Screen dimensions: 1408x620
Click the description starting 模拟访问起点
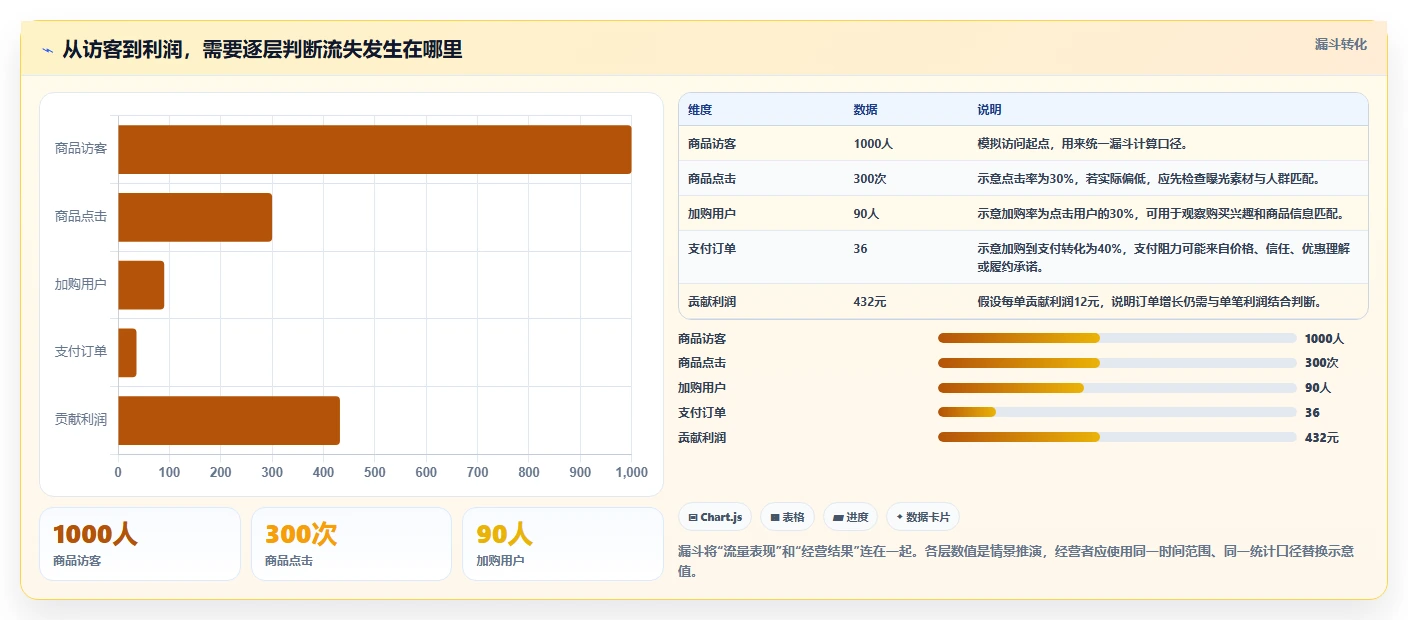[x=1082, y=144]
